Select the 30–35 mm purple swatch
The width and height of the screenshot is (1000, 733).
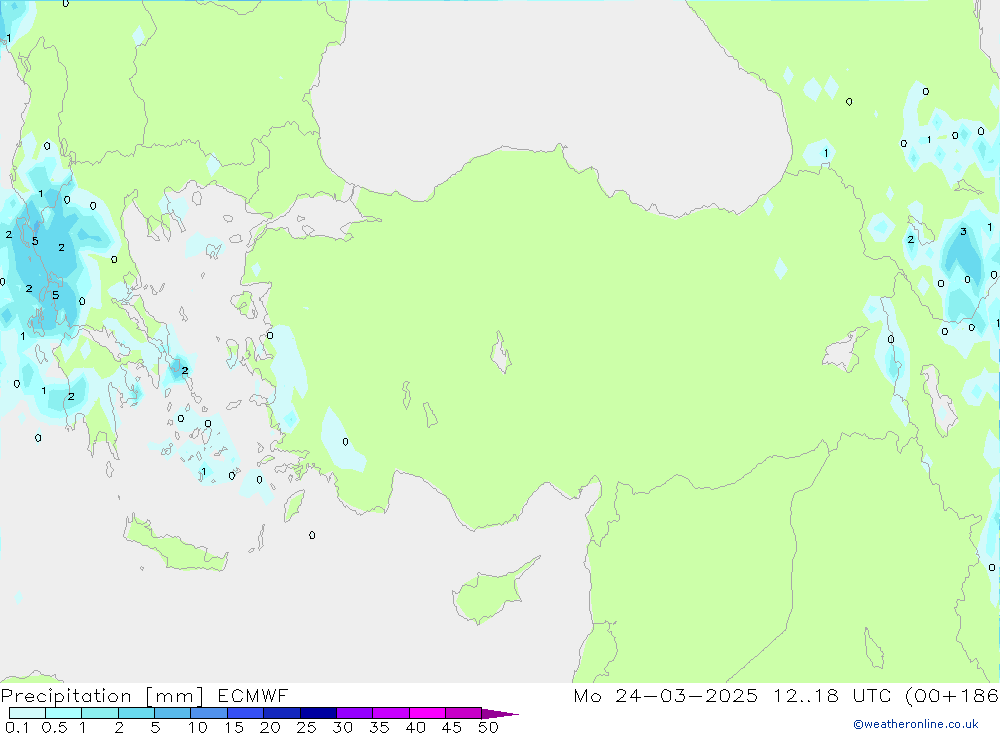354,713
